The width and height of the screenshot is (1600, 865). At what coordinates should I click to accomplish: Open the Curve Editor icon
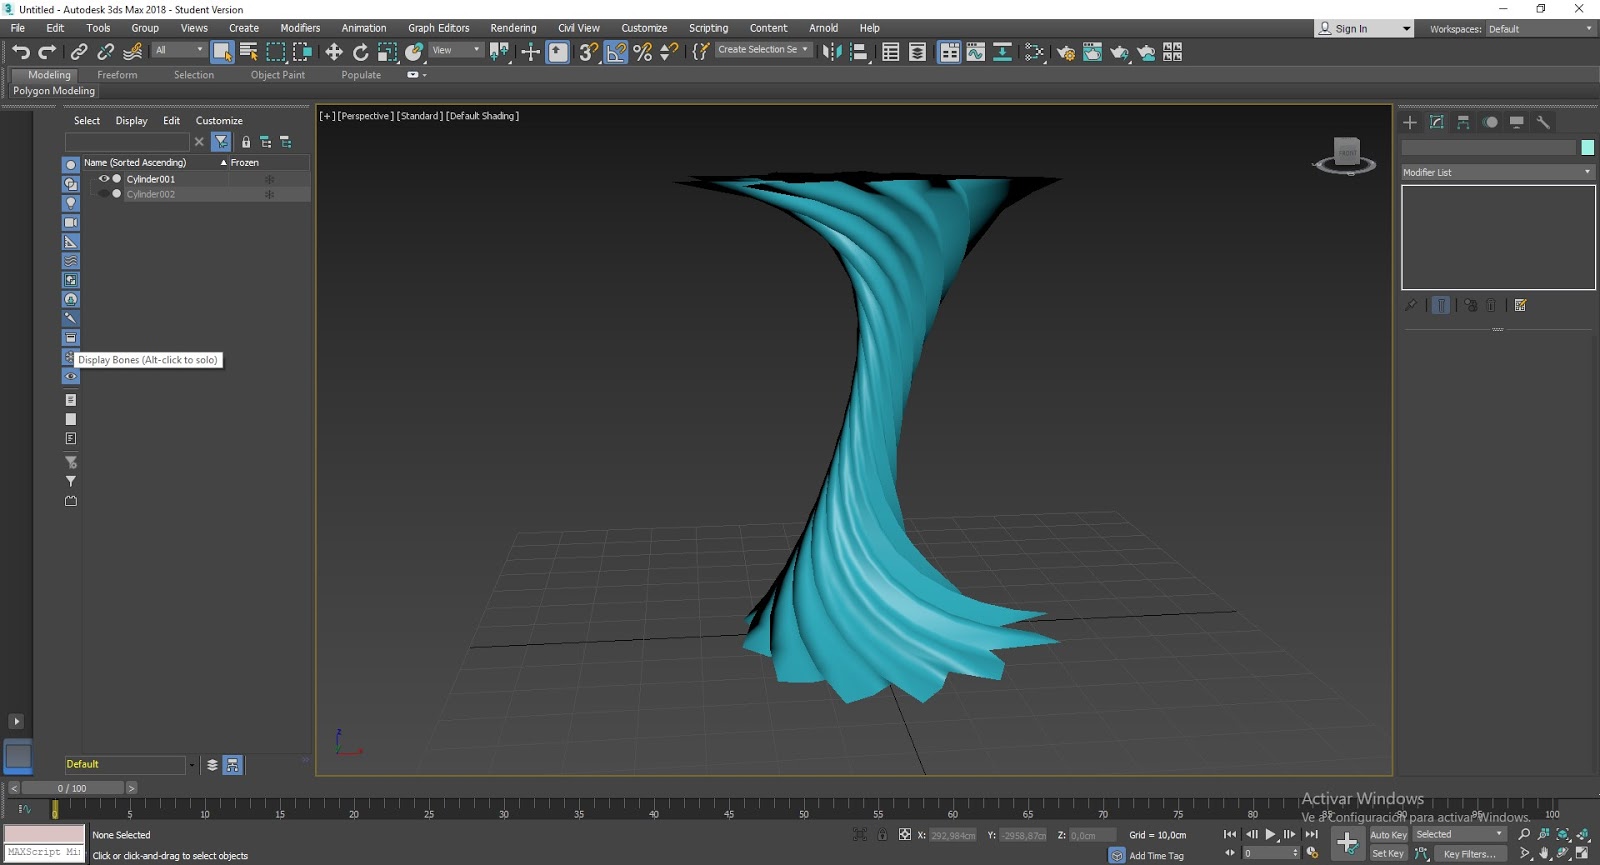pos(975,52)
